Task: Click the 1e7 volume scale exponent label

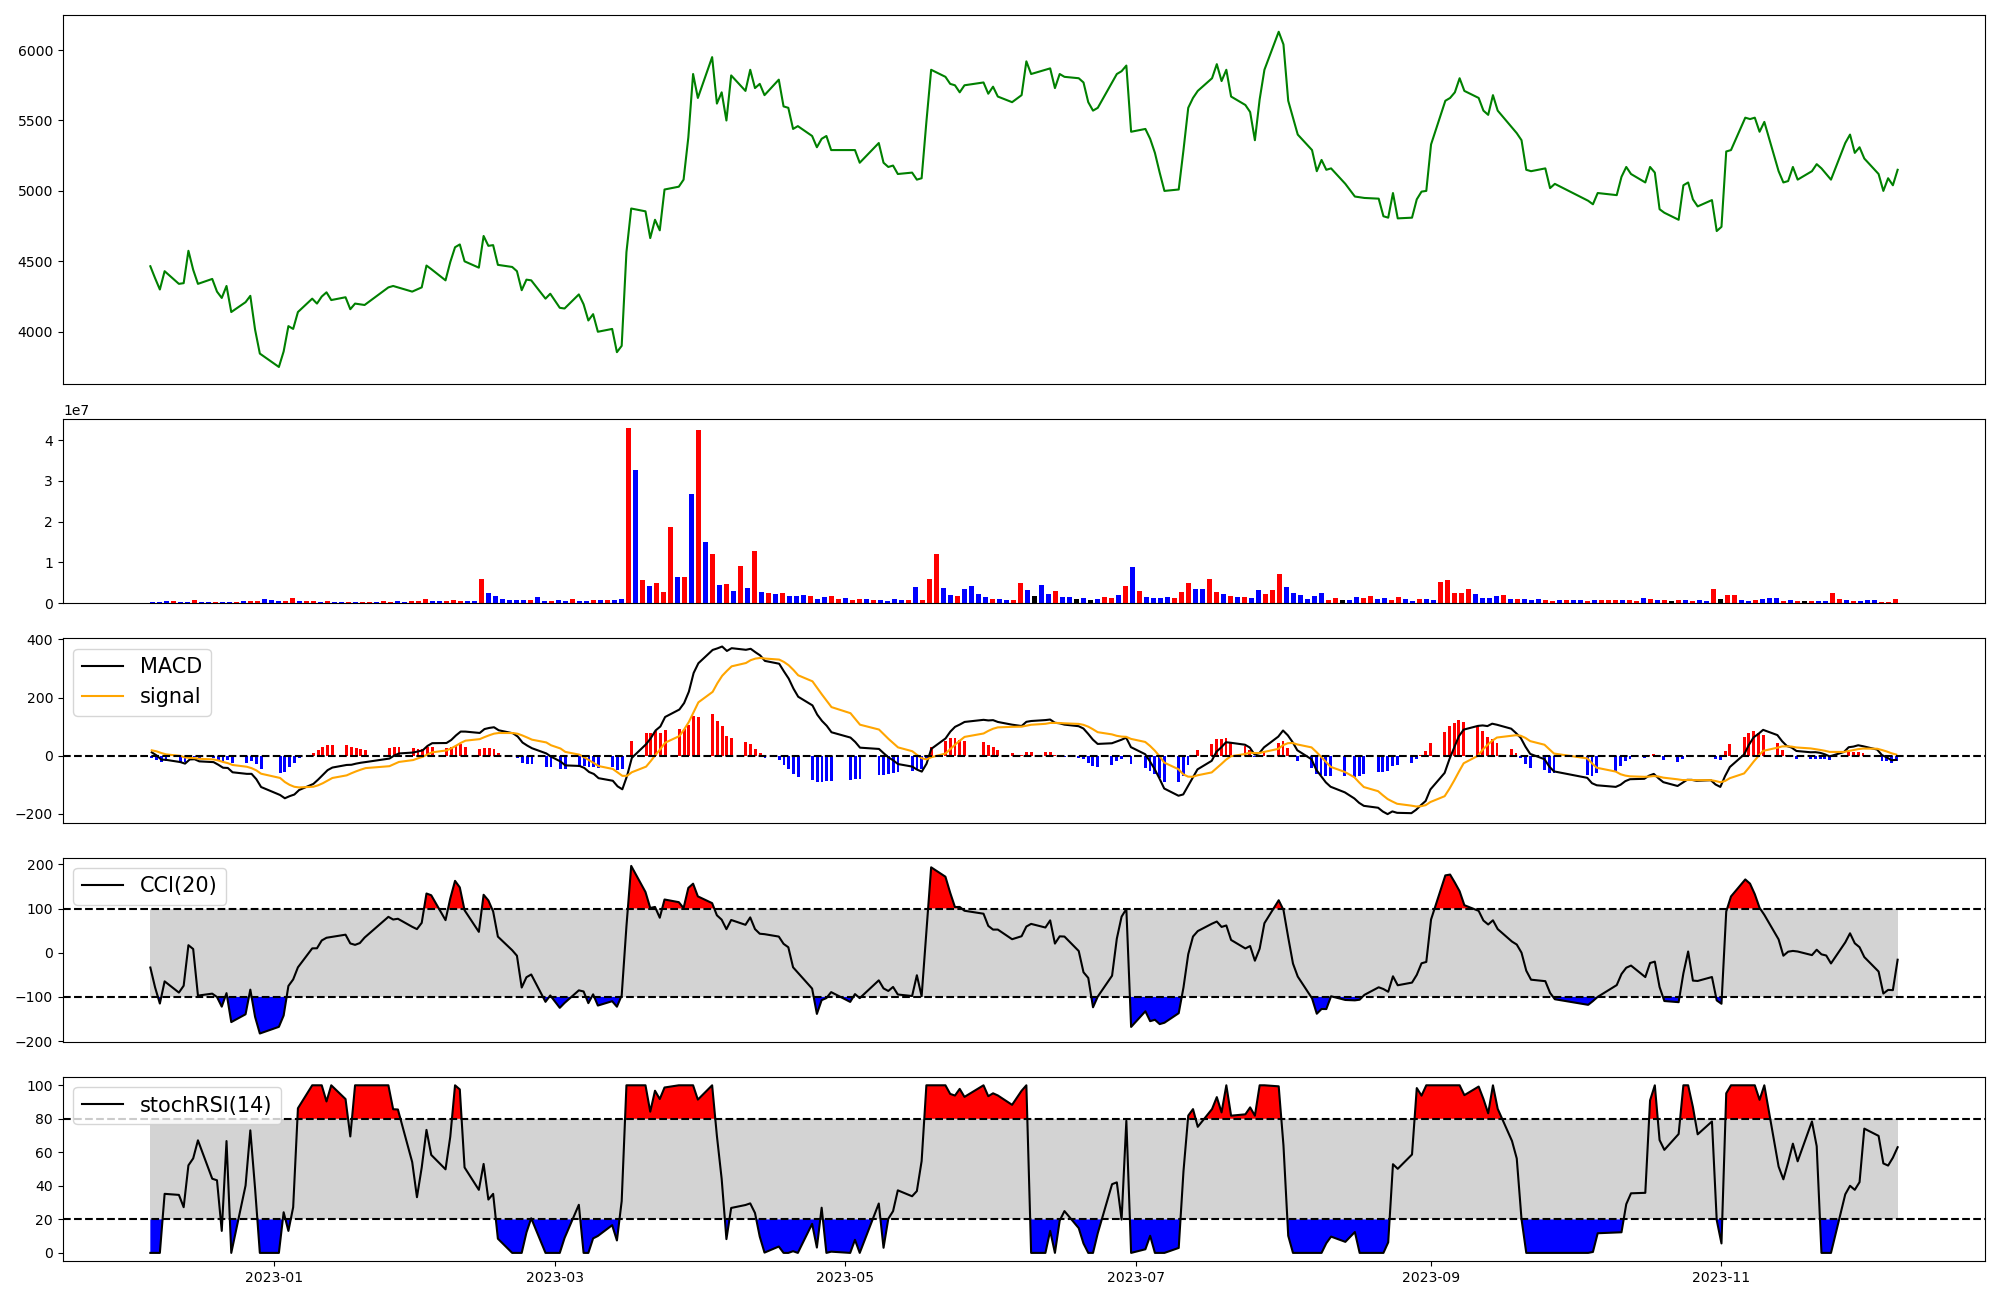Action: point(76,411)
